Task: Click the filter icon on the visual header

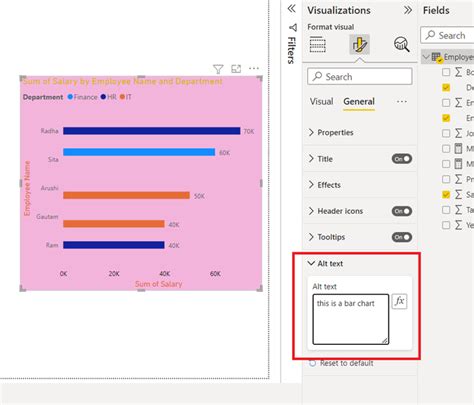Action: pos(218,69)
